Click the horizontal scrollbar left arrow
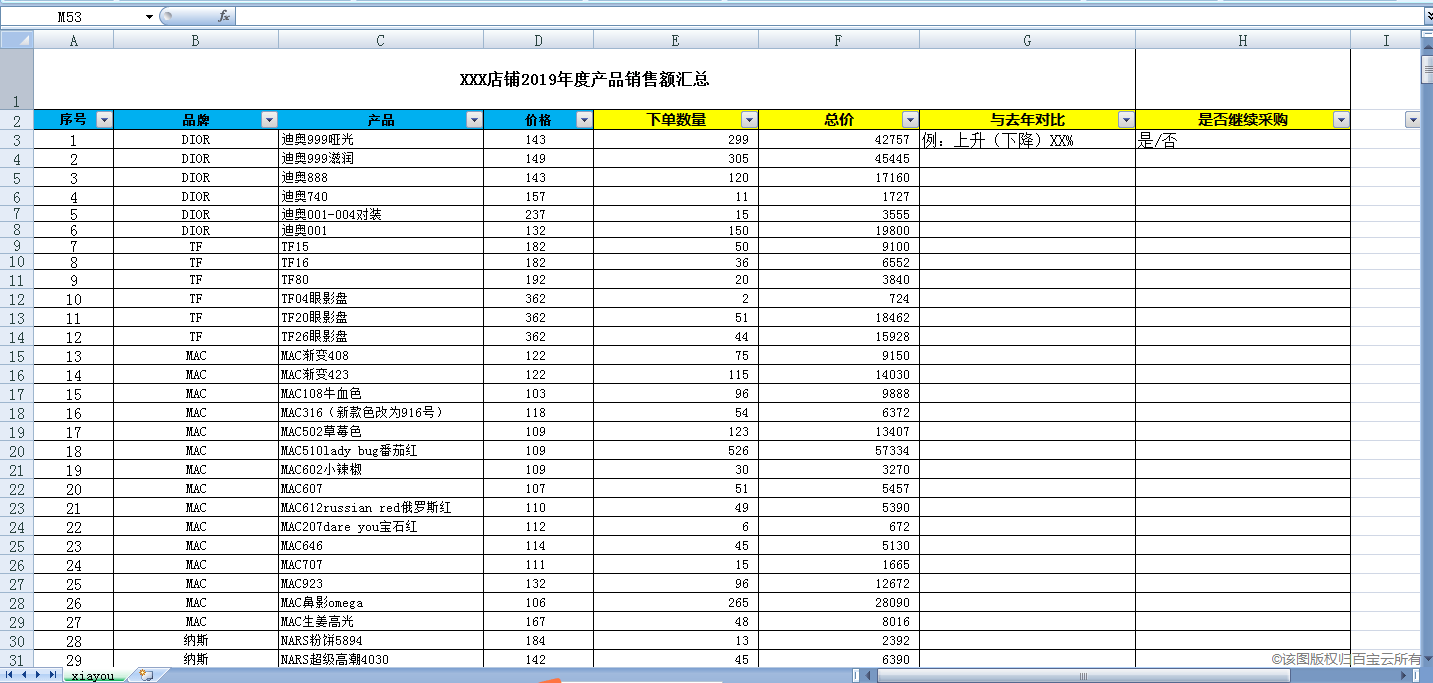This screenshot has width=1433, height=683. point(868,676)
